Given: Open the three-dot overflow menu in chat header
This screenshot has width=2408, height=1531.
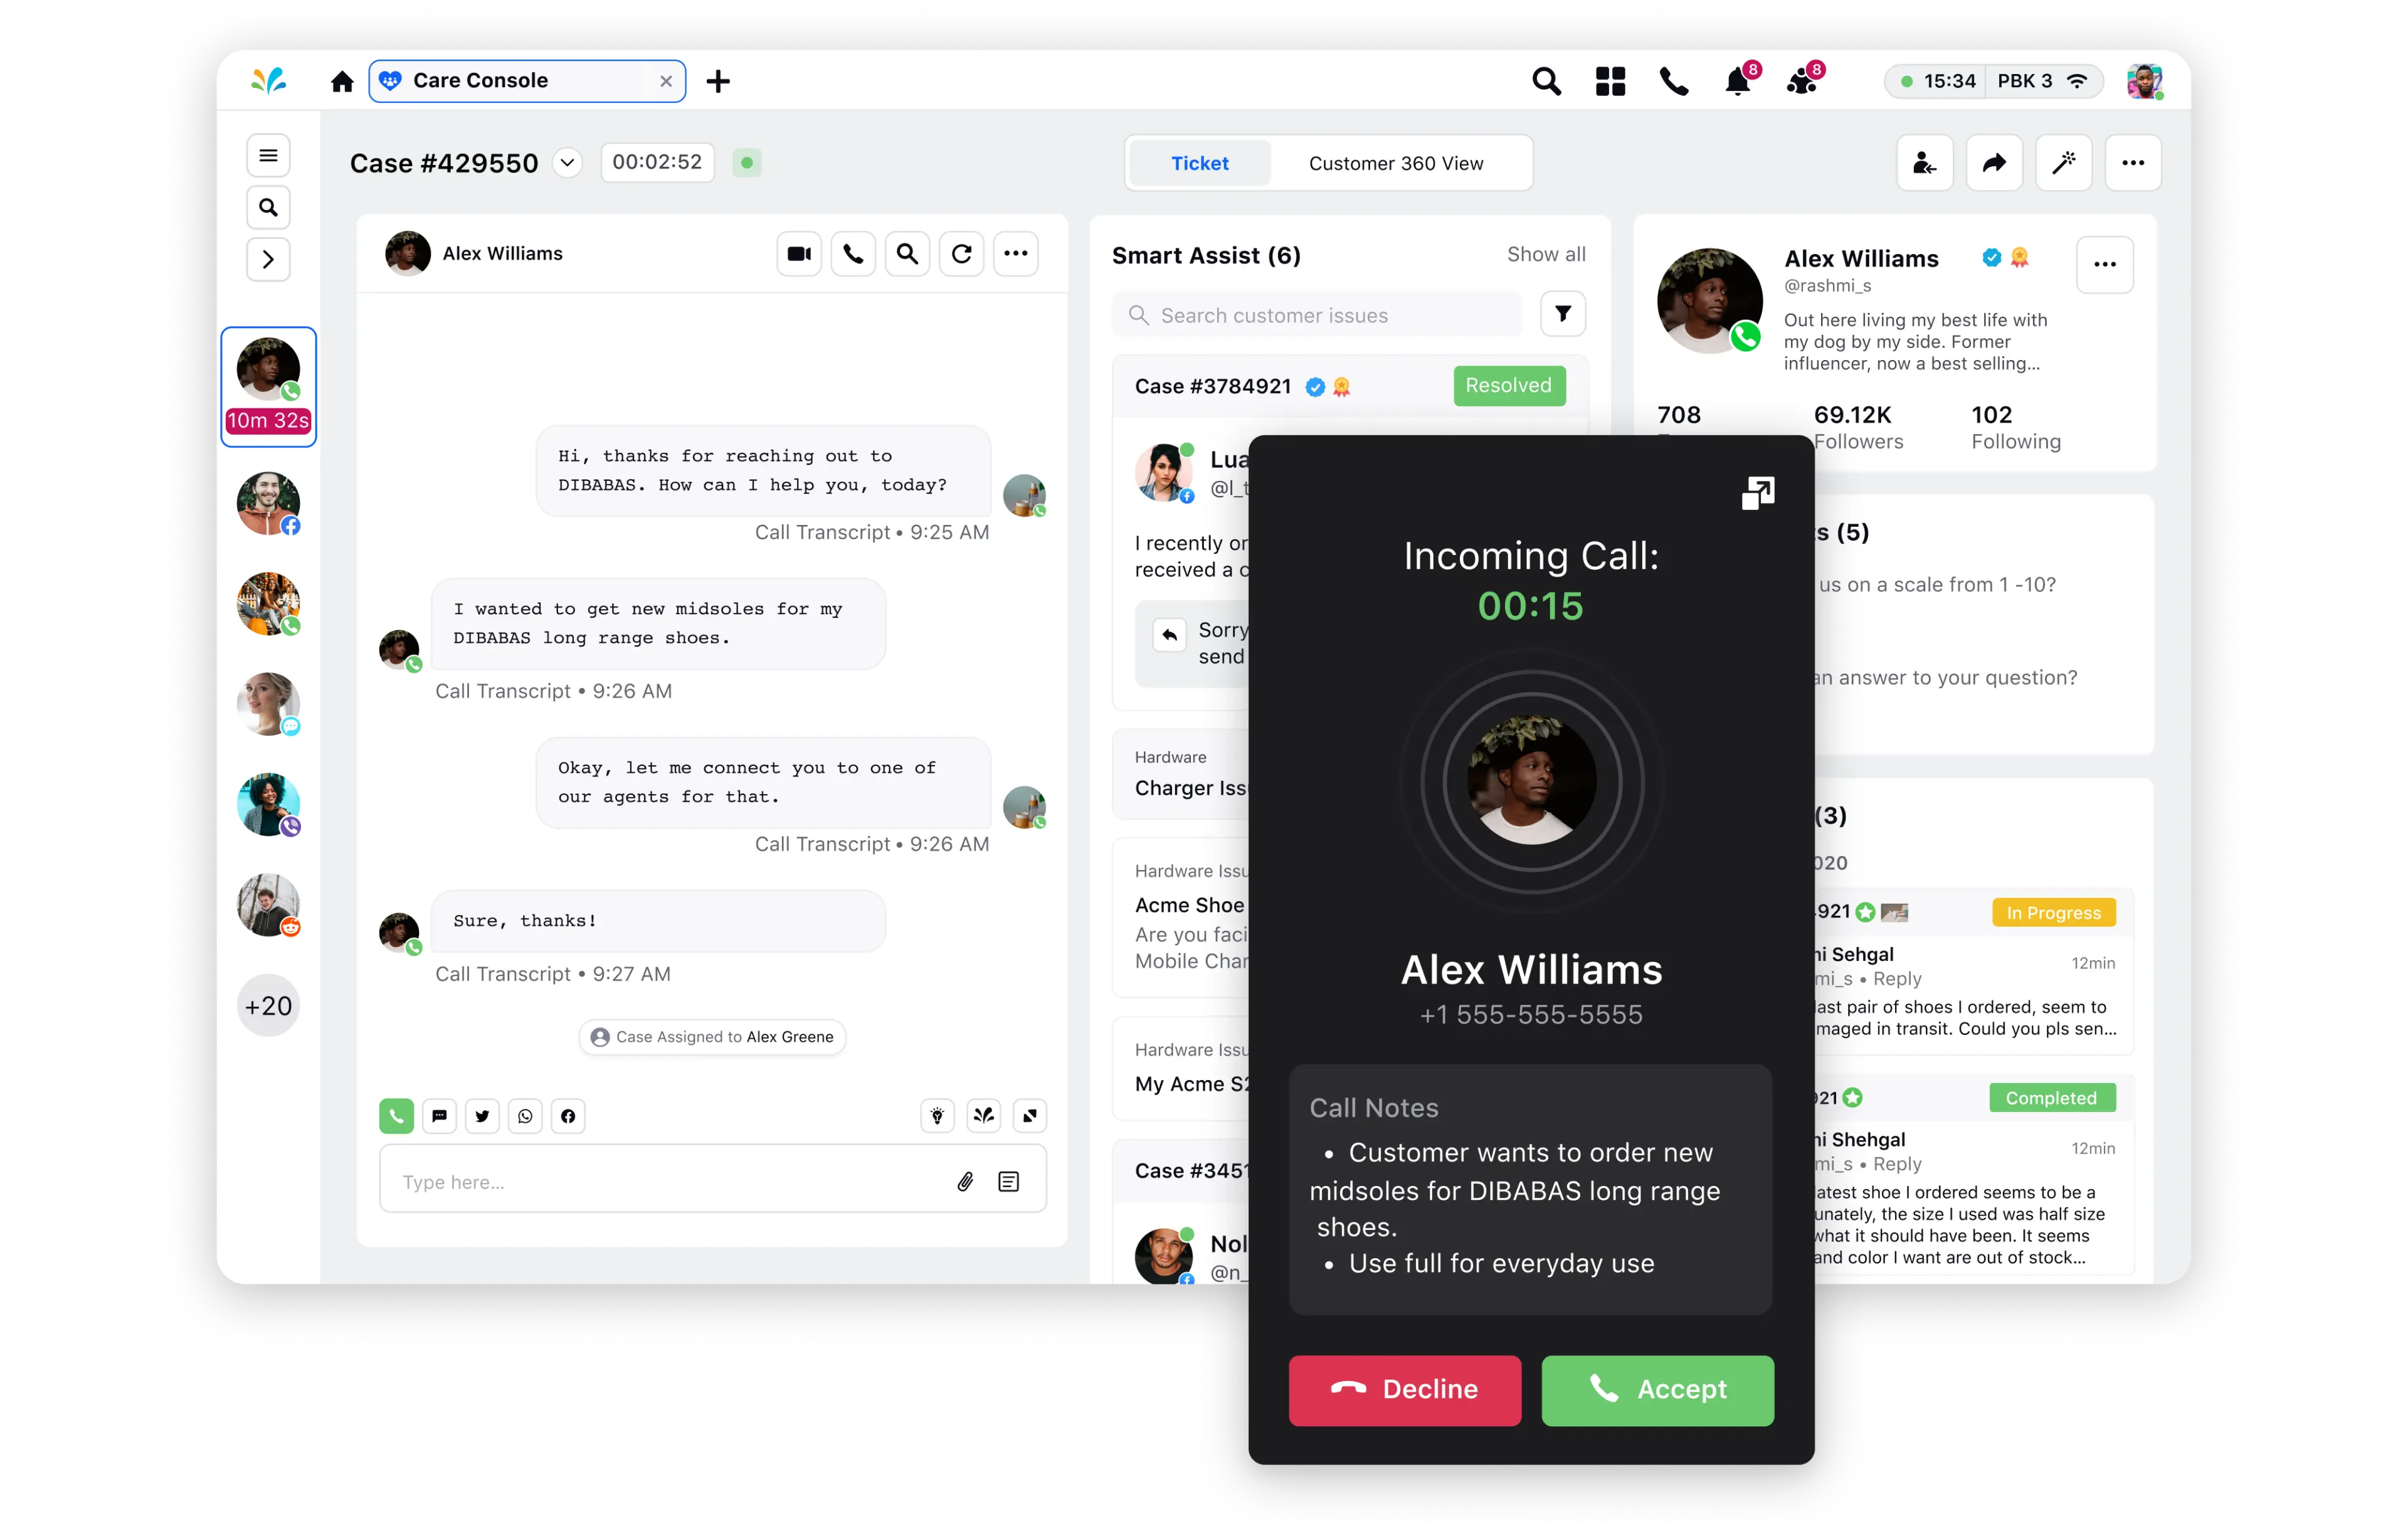Looking at the screenshot, I should pyautogui.click(x=1017, y=253).
